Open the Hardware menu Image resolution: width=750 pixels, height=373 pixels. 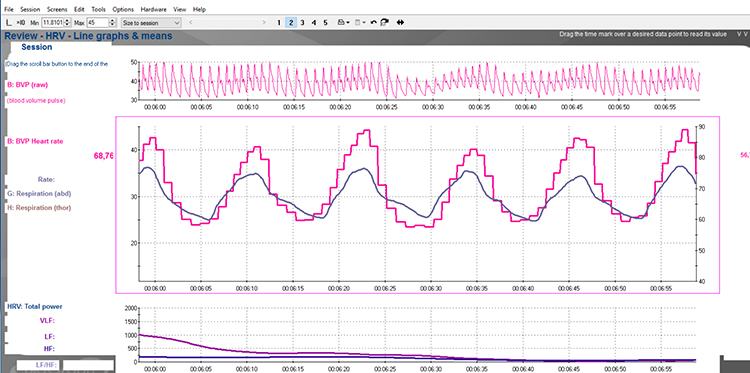tap(154, 9)
